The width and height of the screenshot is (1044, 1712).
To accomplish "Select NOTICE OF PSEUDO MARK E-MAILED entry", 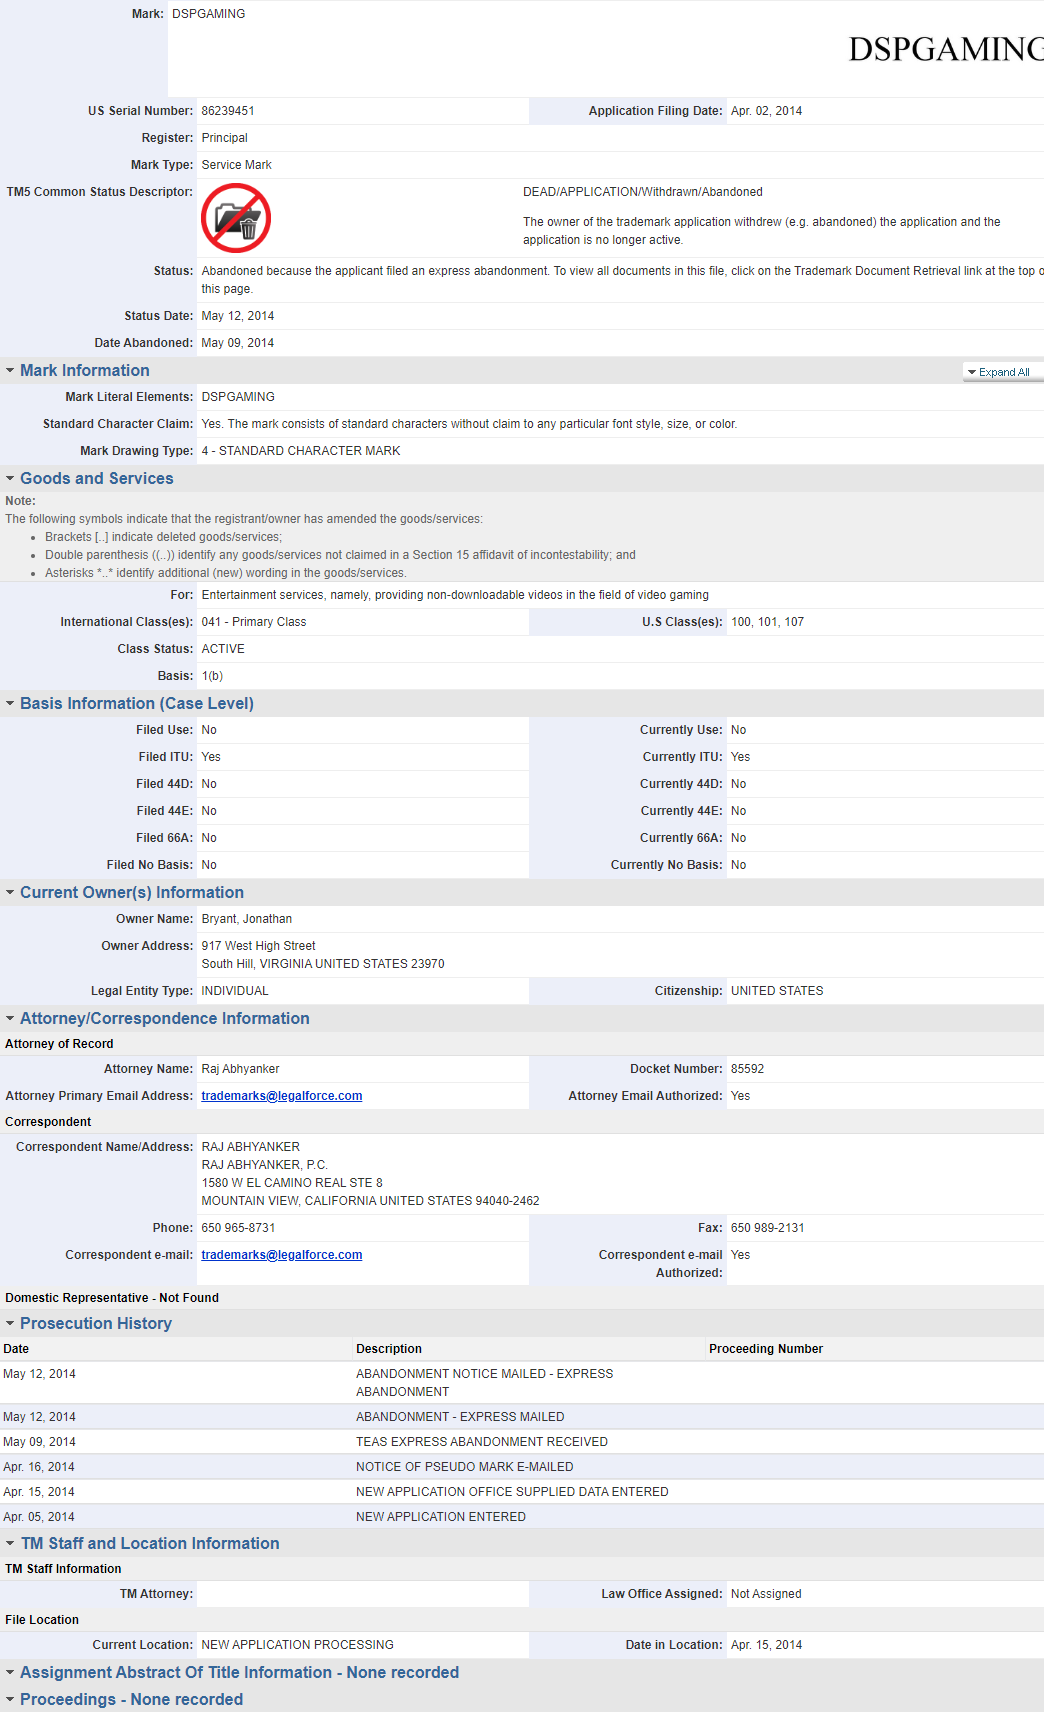I will tap(465, 1467).
